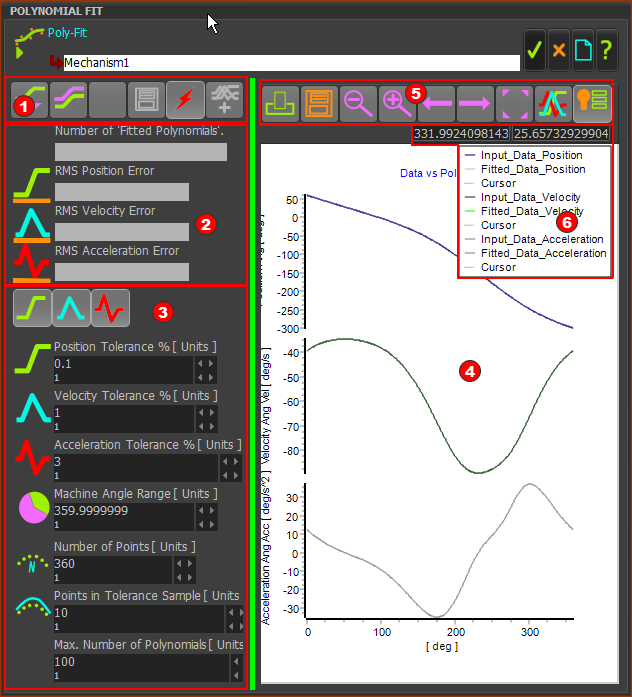Click the orange X cancel icon

559,50
